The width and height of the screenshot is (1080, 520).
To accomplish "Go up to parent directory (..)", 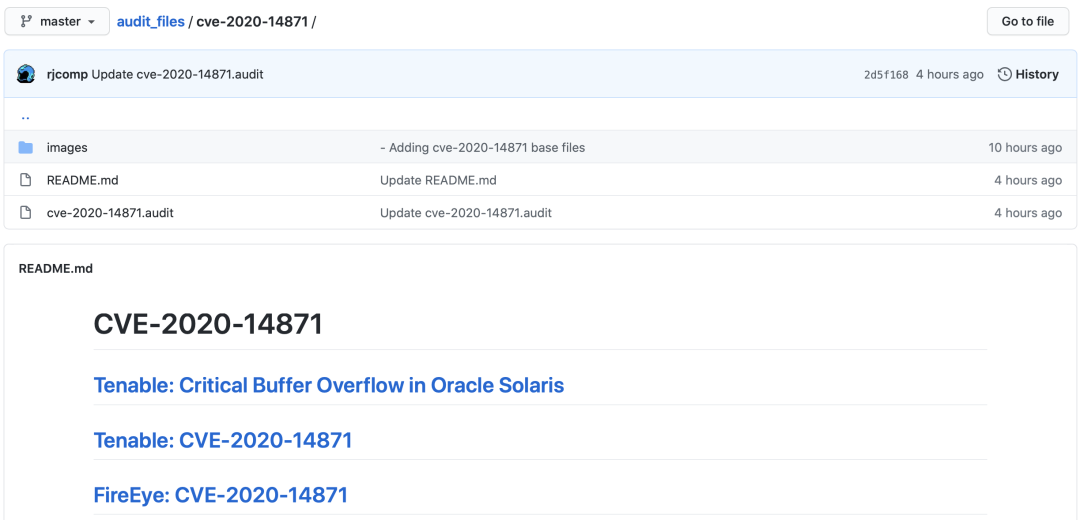I will click(x=25, y=116).
